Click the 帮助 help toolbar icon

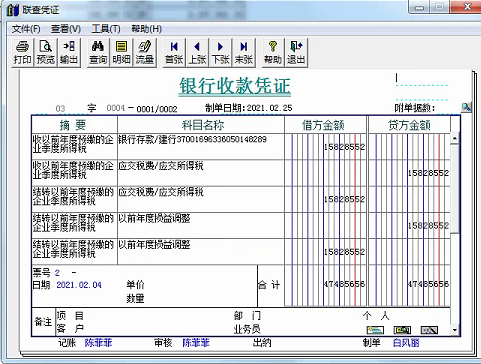point(273,52)
